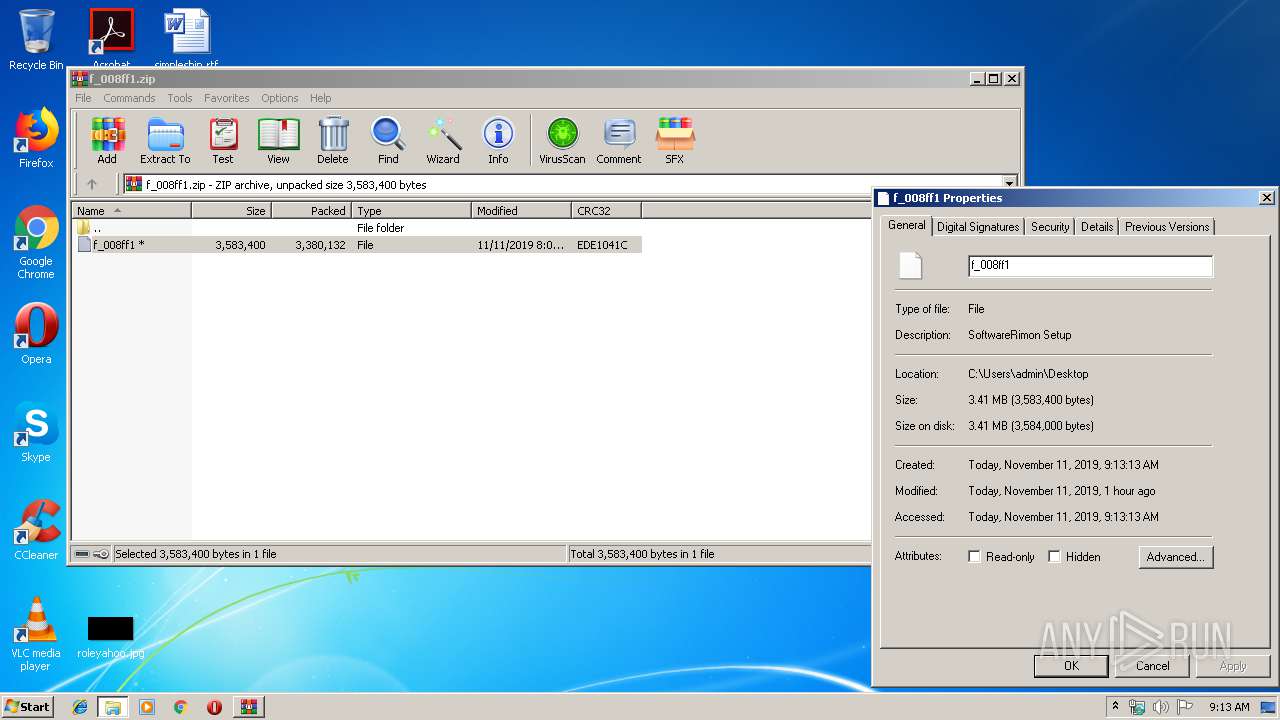
Task: Open Skype desktop shortcut
Action: pyautogui.click(x=36, y=432)
